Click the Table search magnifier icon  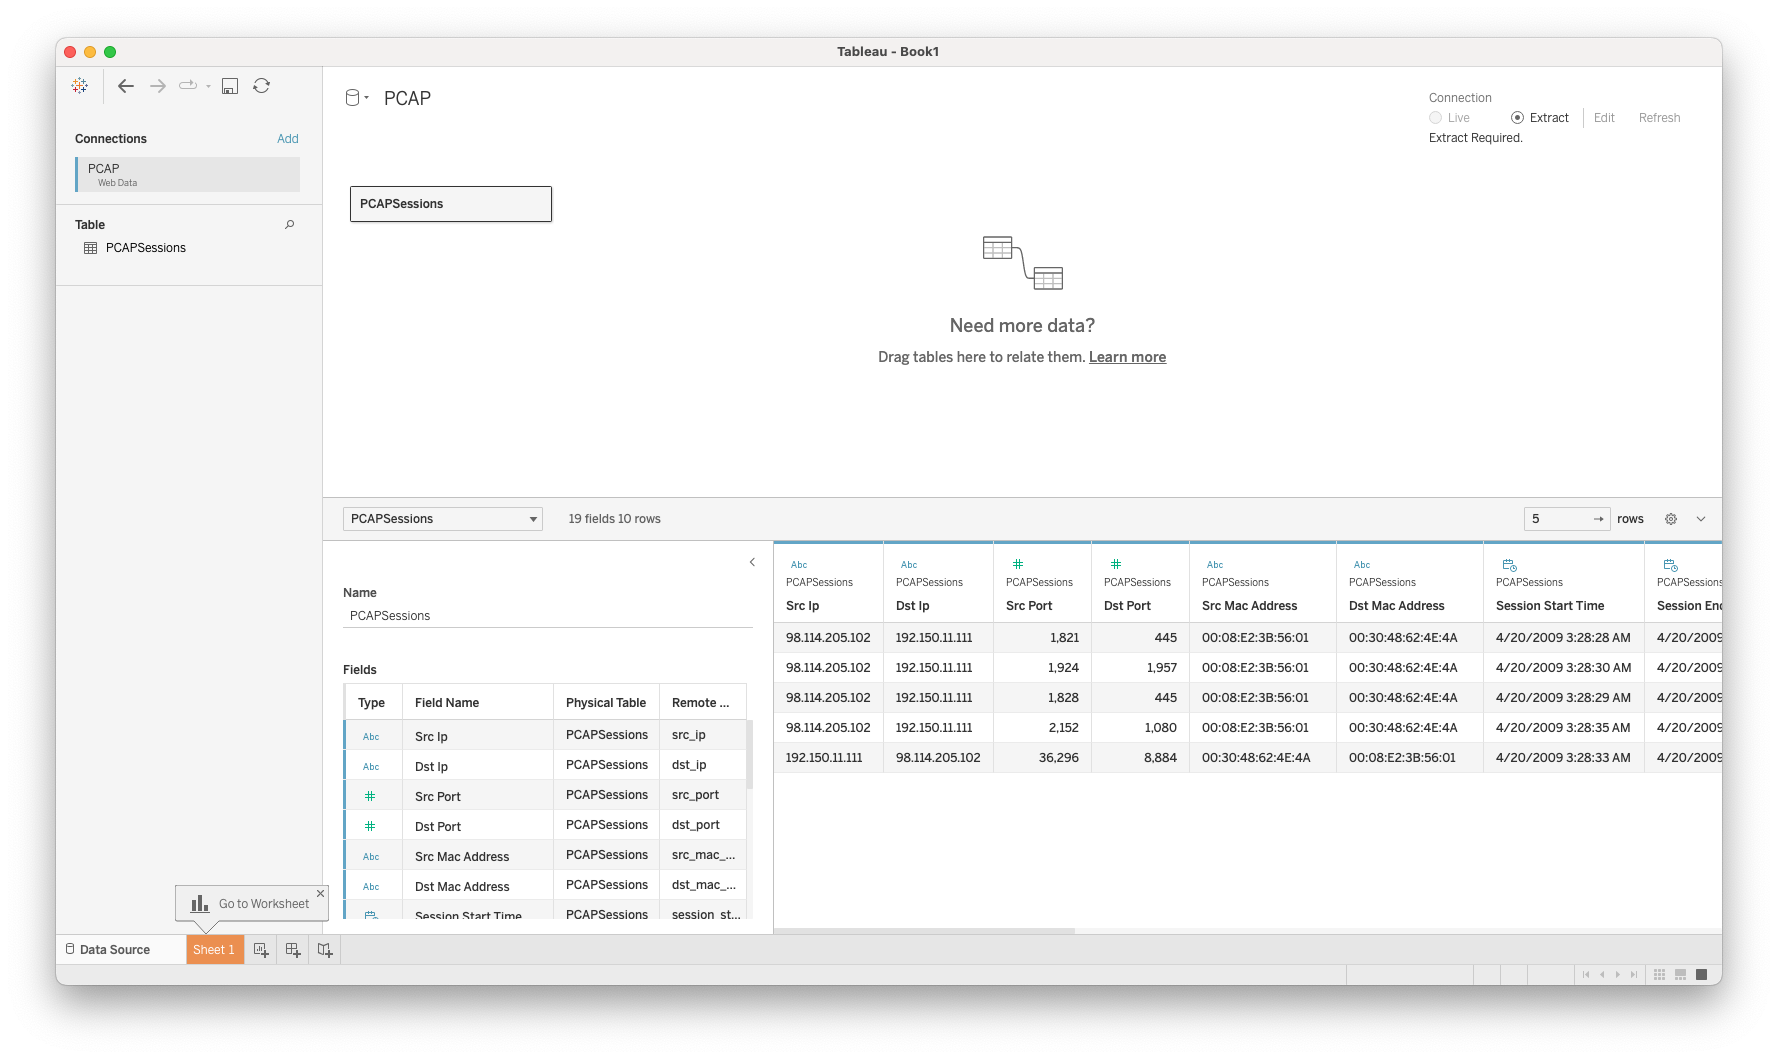click(x=290, y=225)
